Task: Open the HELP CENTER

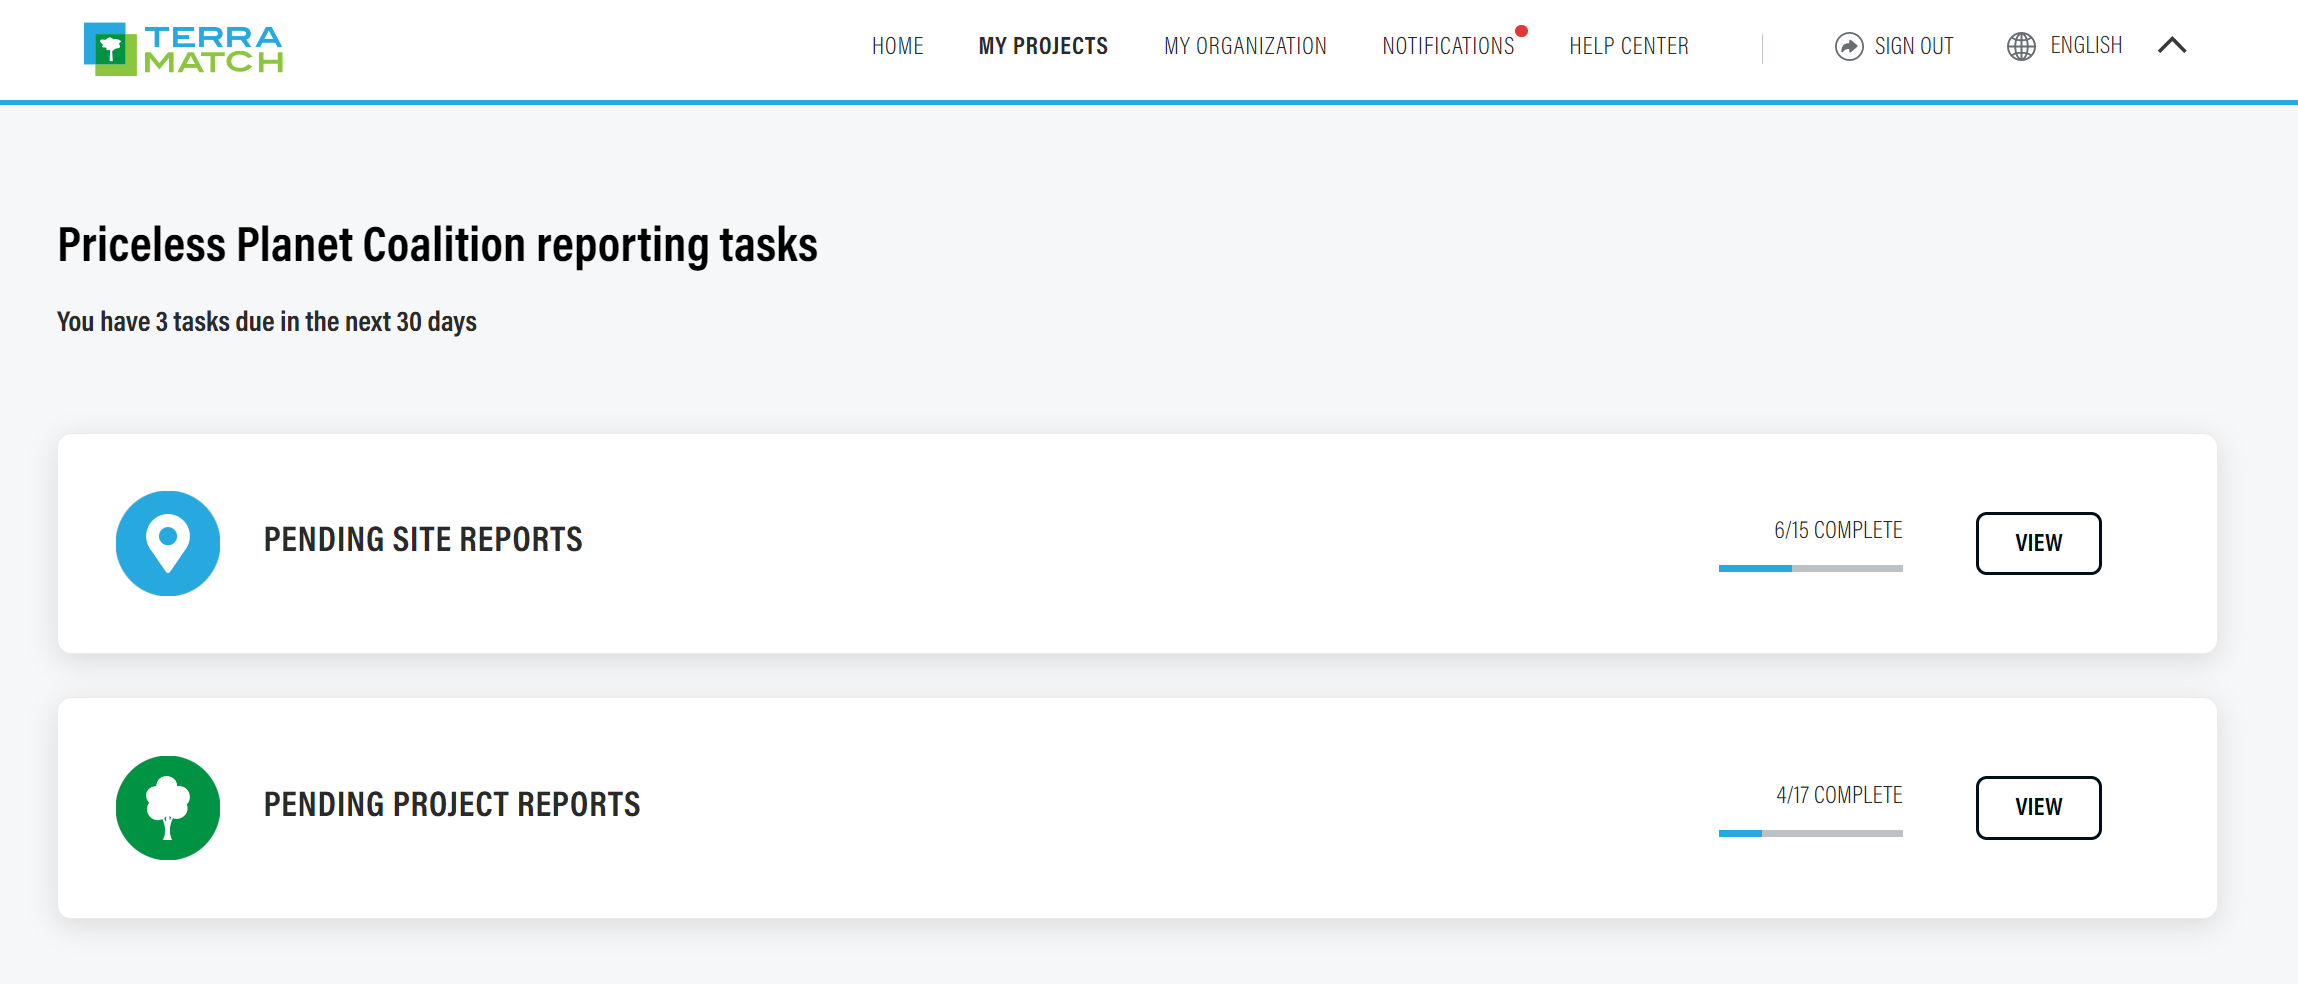Action: [x=1628, y=46]
